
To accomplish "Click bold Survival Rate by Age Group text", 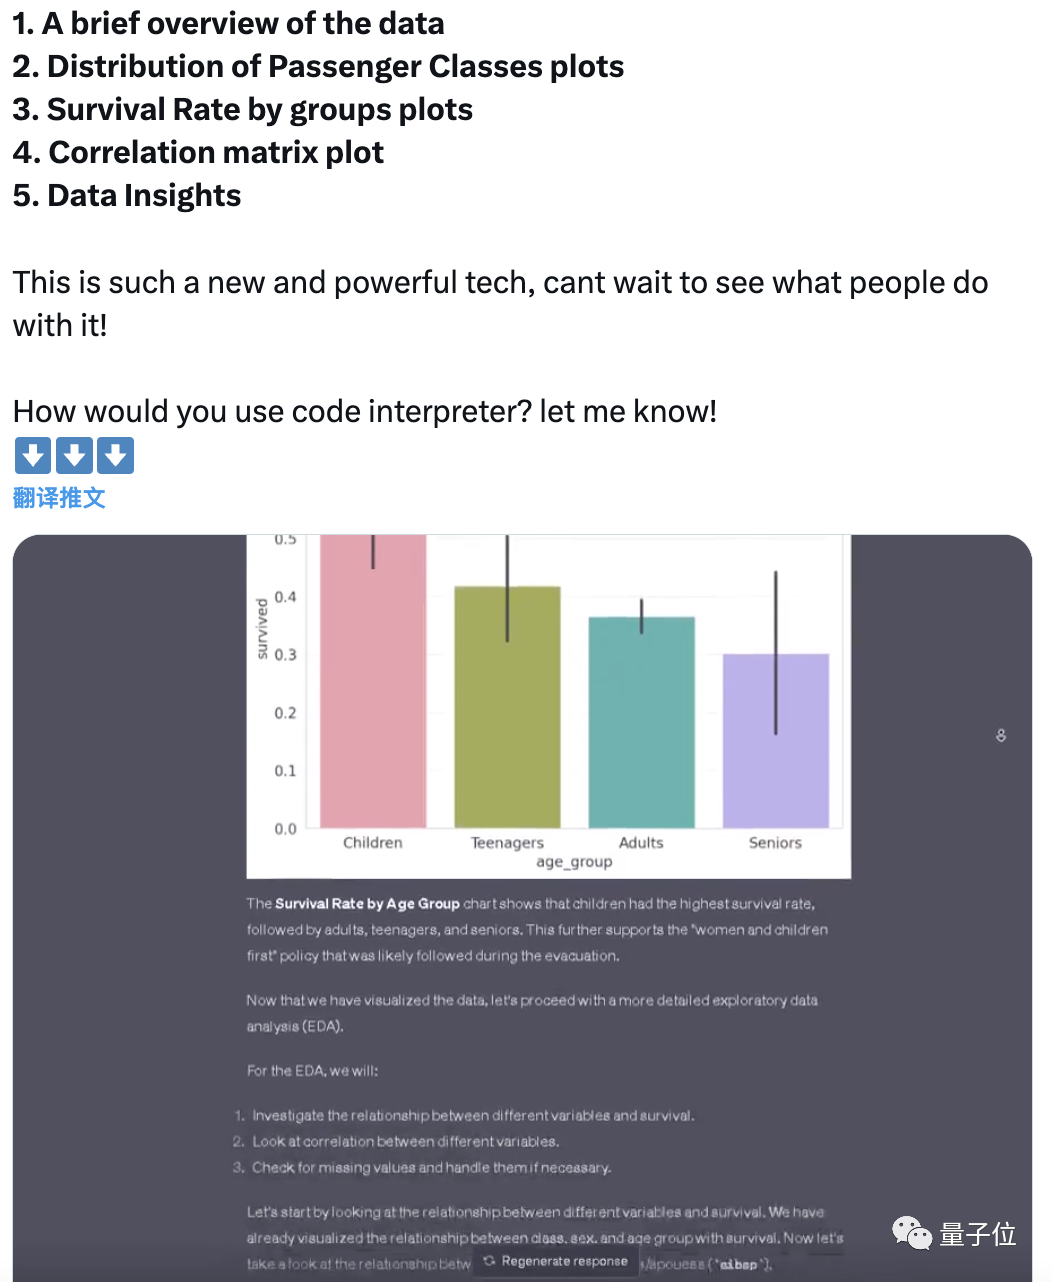I will 367,903.
